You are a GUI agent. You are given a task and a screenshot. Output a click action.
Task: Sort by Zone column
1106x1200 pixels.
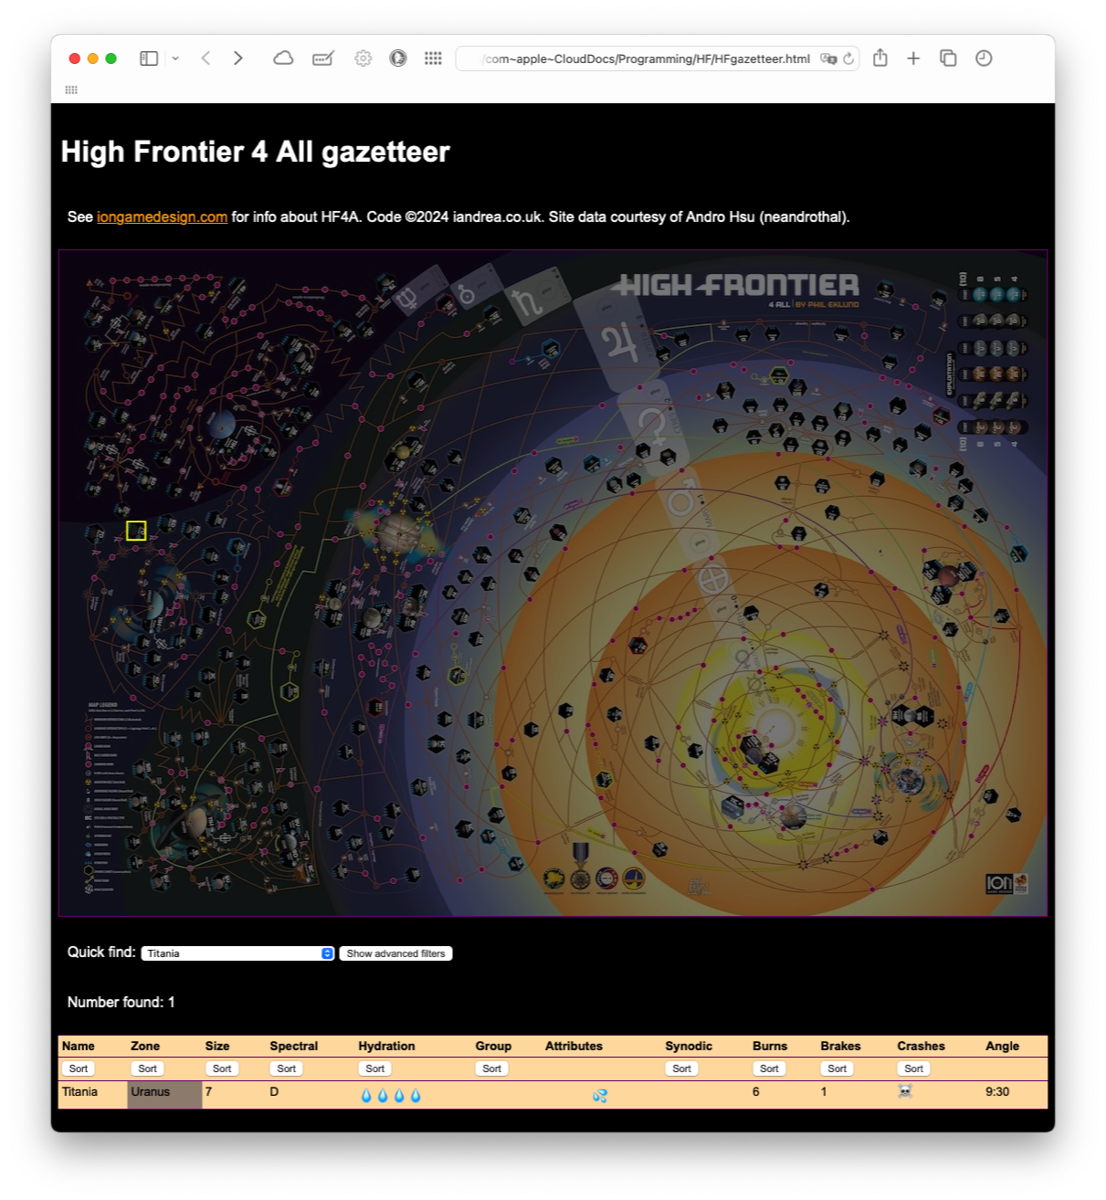point(148,1069)
